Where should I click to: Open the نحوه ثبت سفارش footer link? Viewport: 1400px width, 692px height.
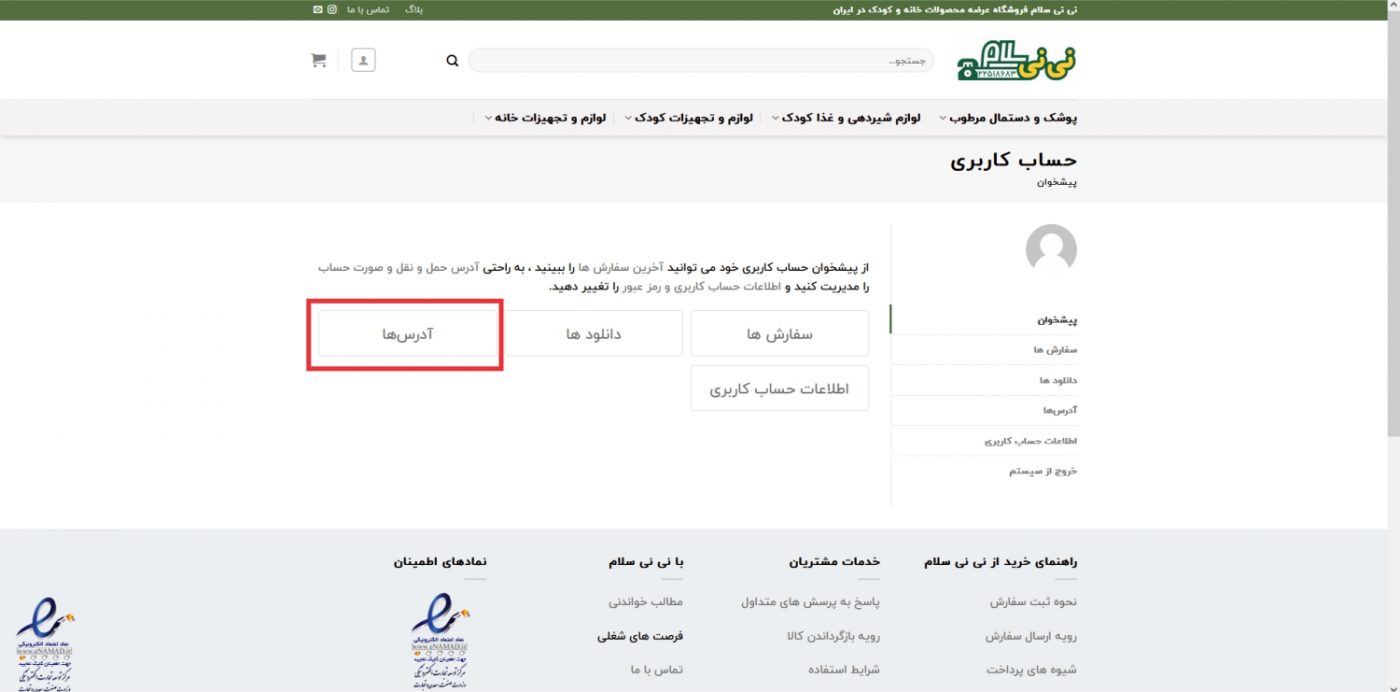[x=1033, y=602]
